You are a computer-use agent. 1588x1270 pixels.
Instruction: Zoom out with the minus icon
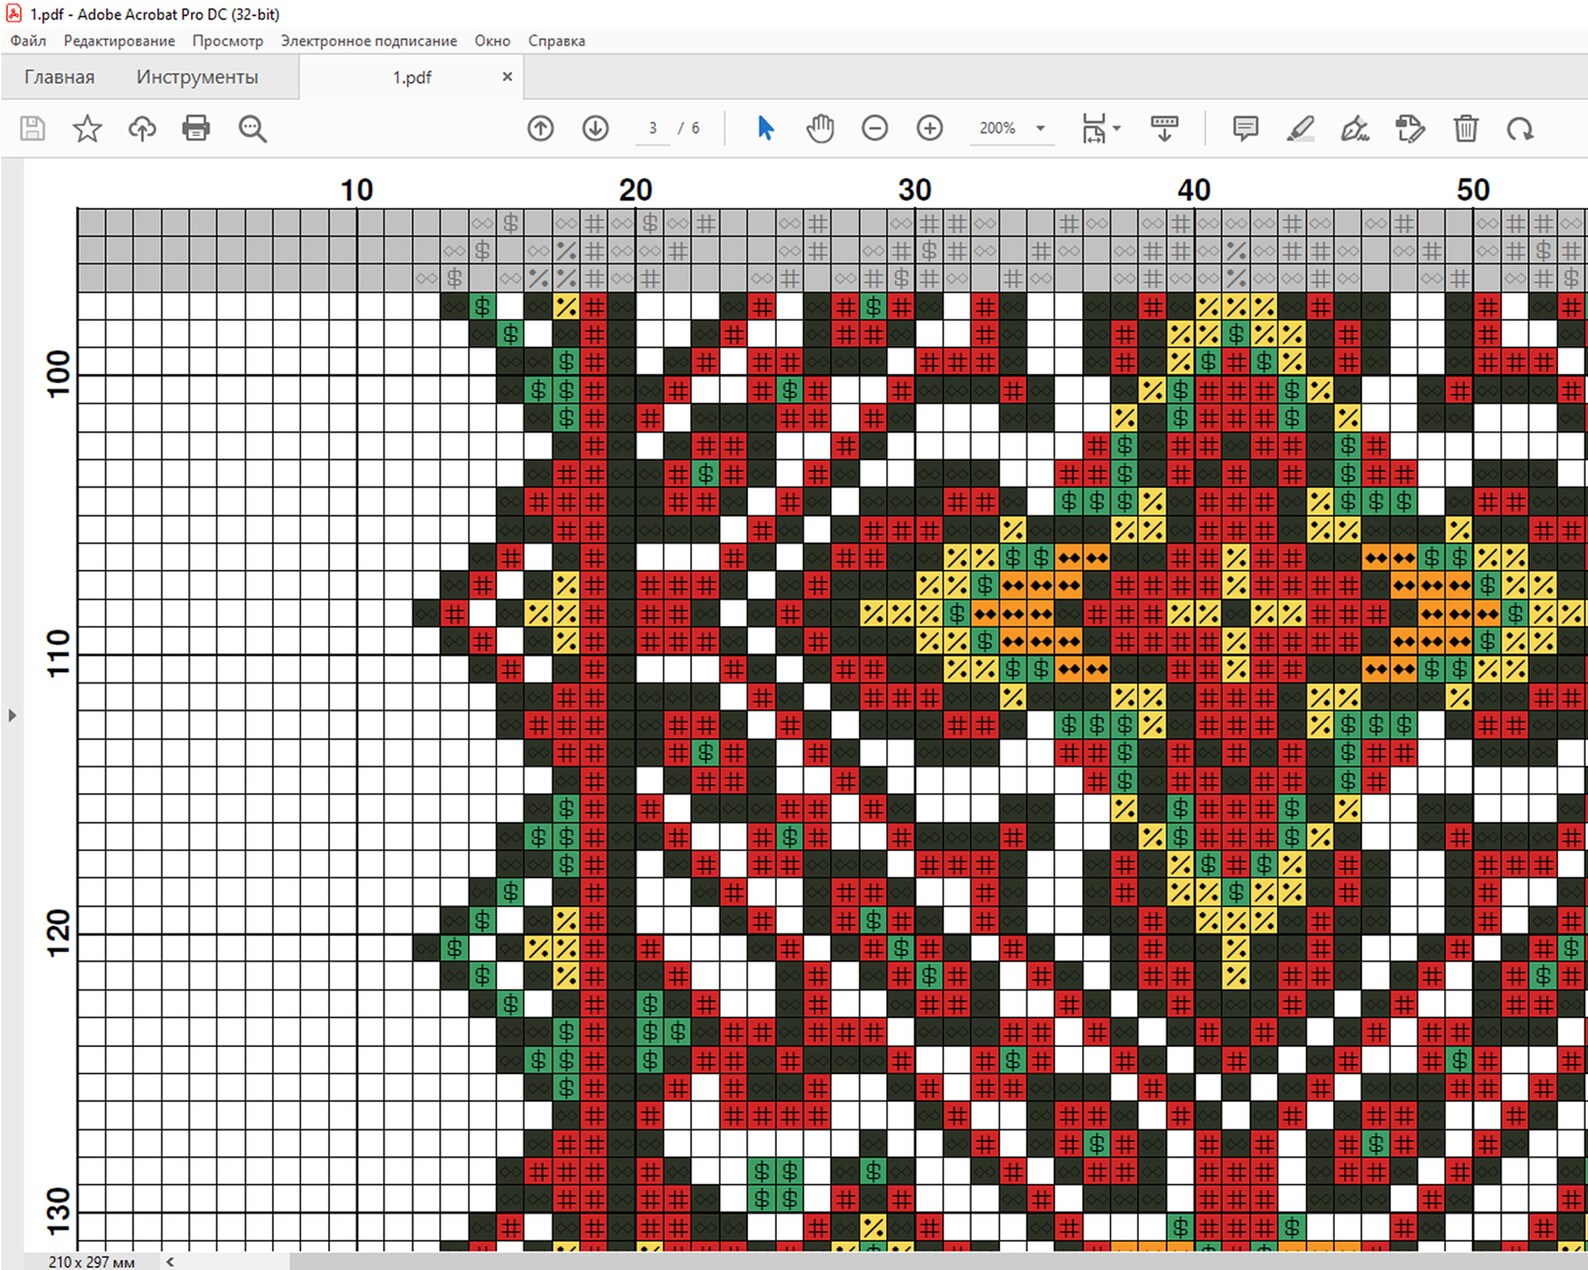pos(875,128)
